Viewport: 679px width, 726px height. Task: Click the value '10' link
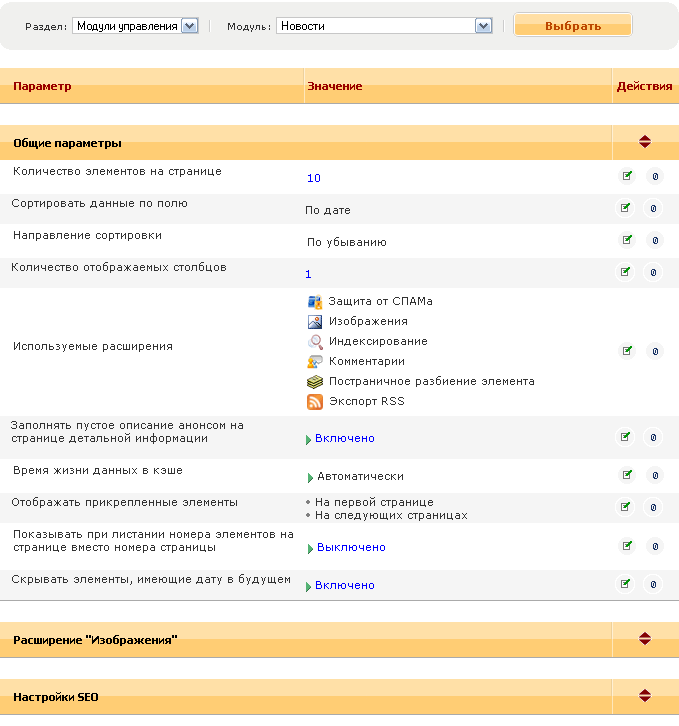(314, 178)
